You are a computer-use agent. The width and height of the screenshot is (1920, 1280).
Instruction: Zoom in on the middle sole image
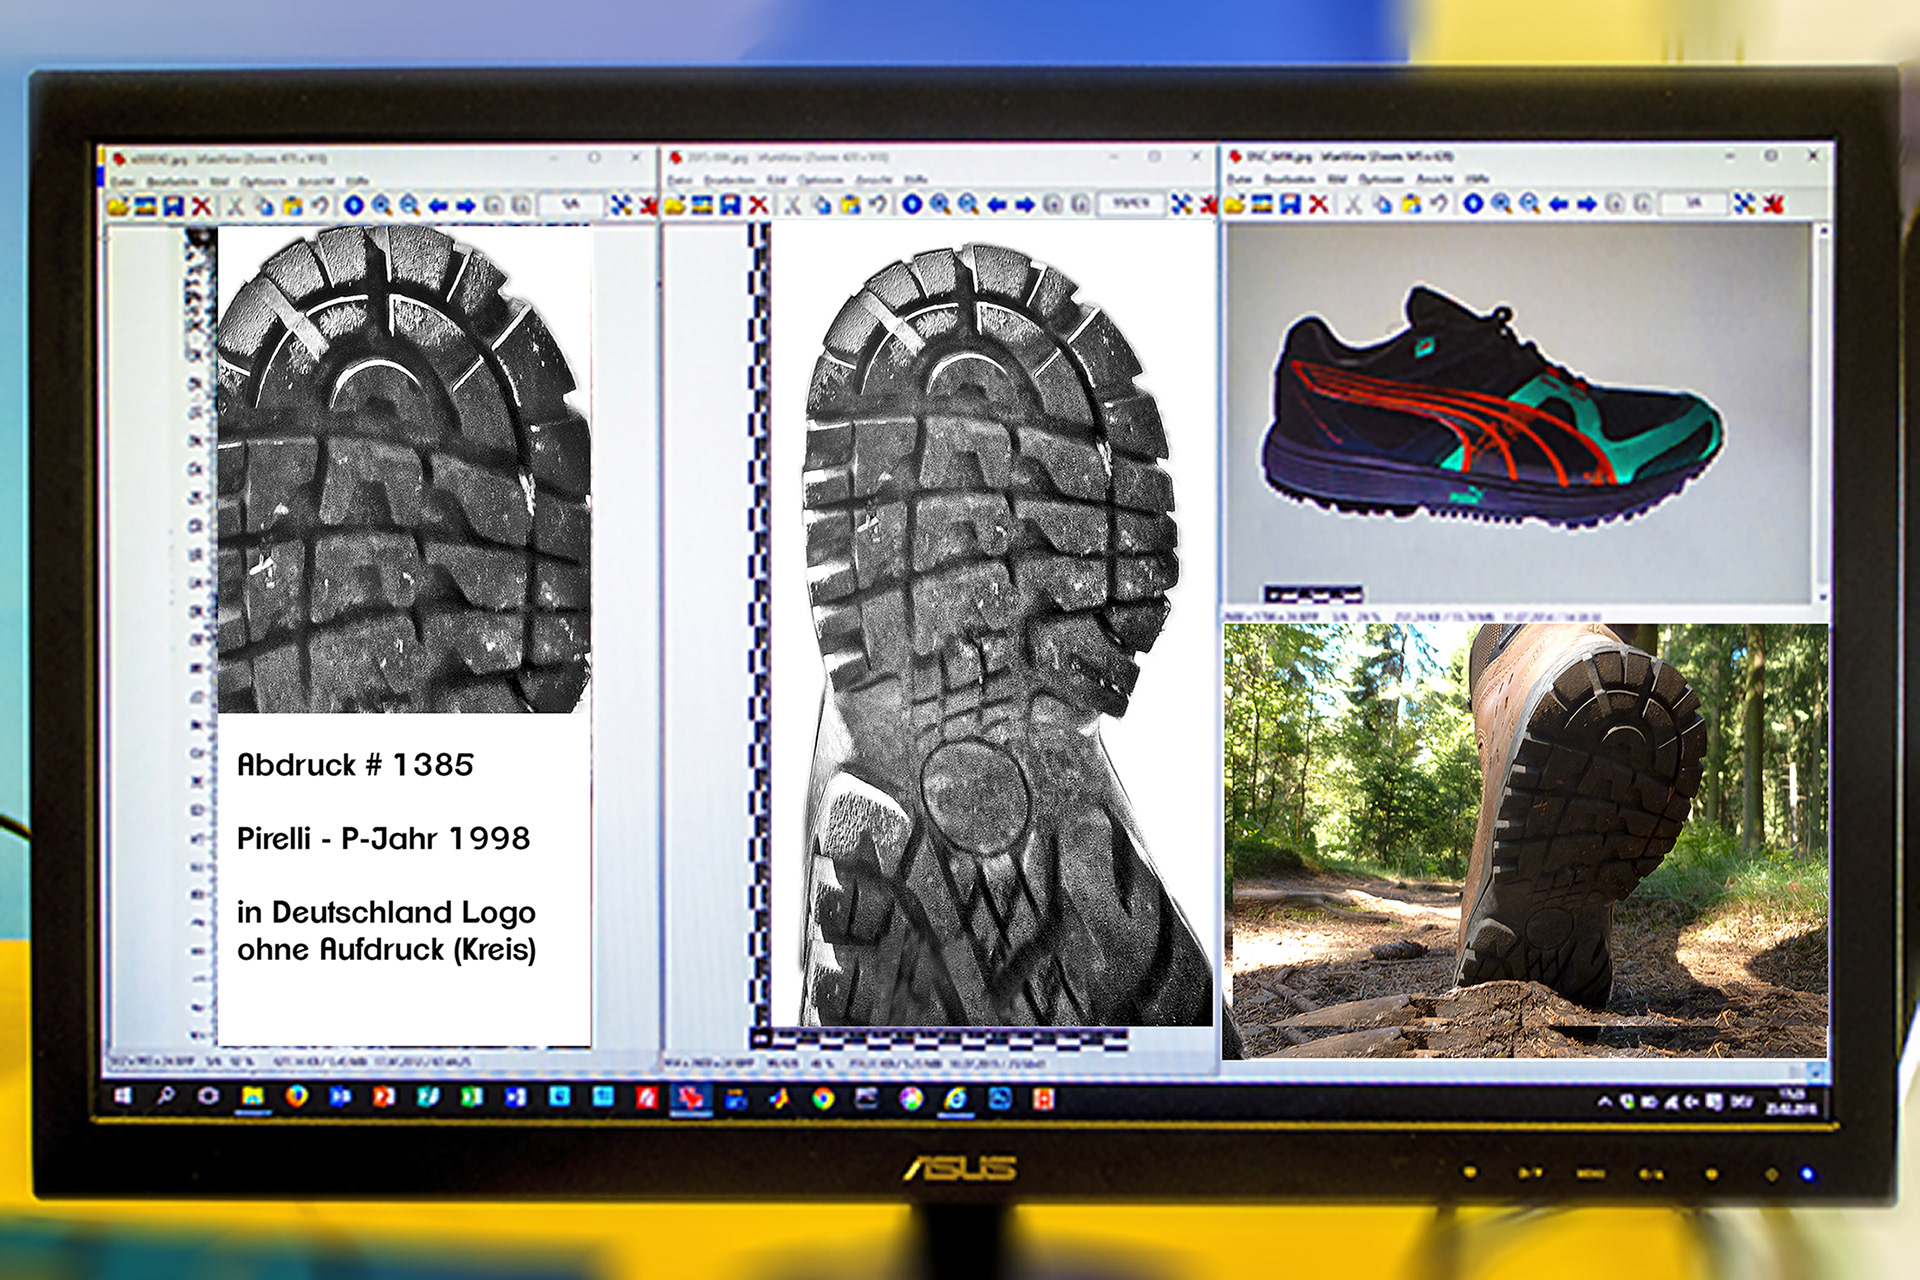[x=940, y=204]
